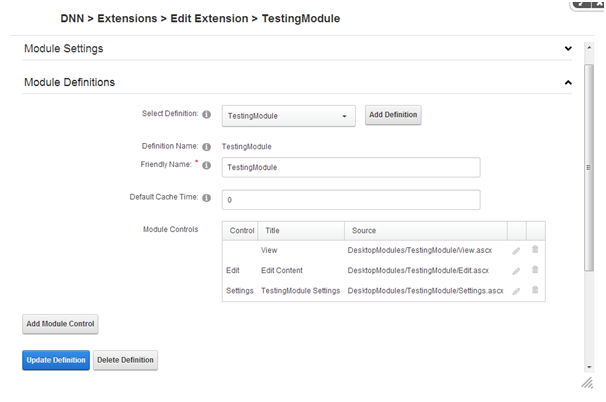Screen dimensions: 606x402
Task: Edit the TestingModule Settings control row
Action: [516, 291]
